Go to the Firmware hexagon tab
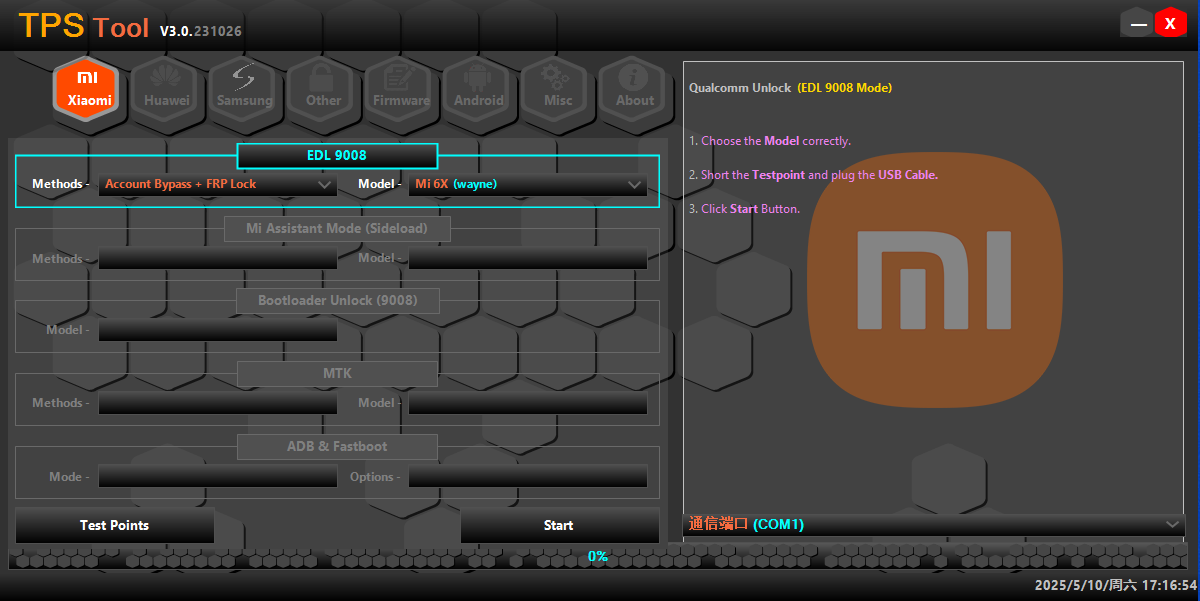 [x=401, y=89]
